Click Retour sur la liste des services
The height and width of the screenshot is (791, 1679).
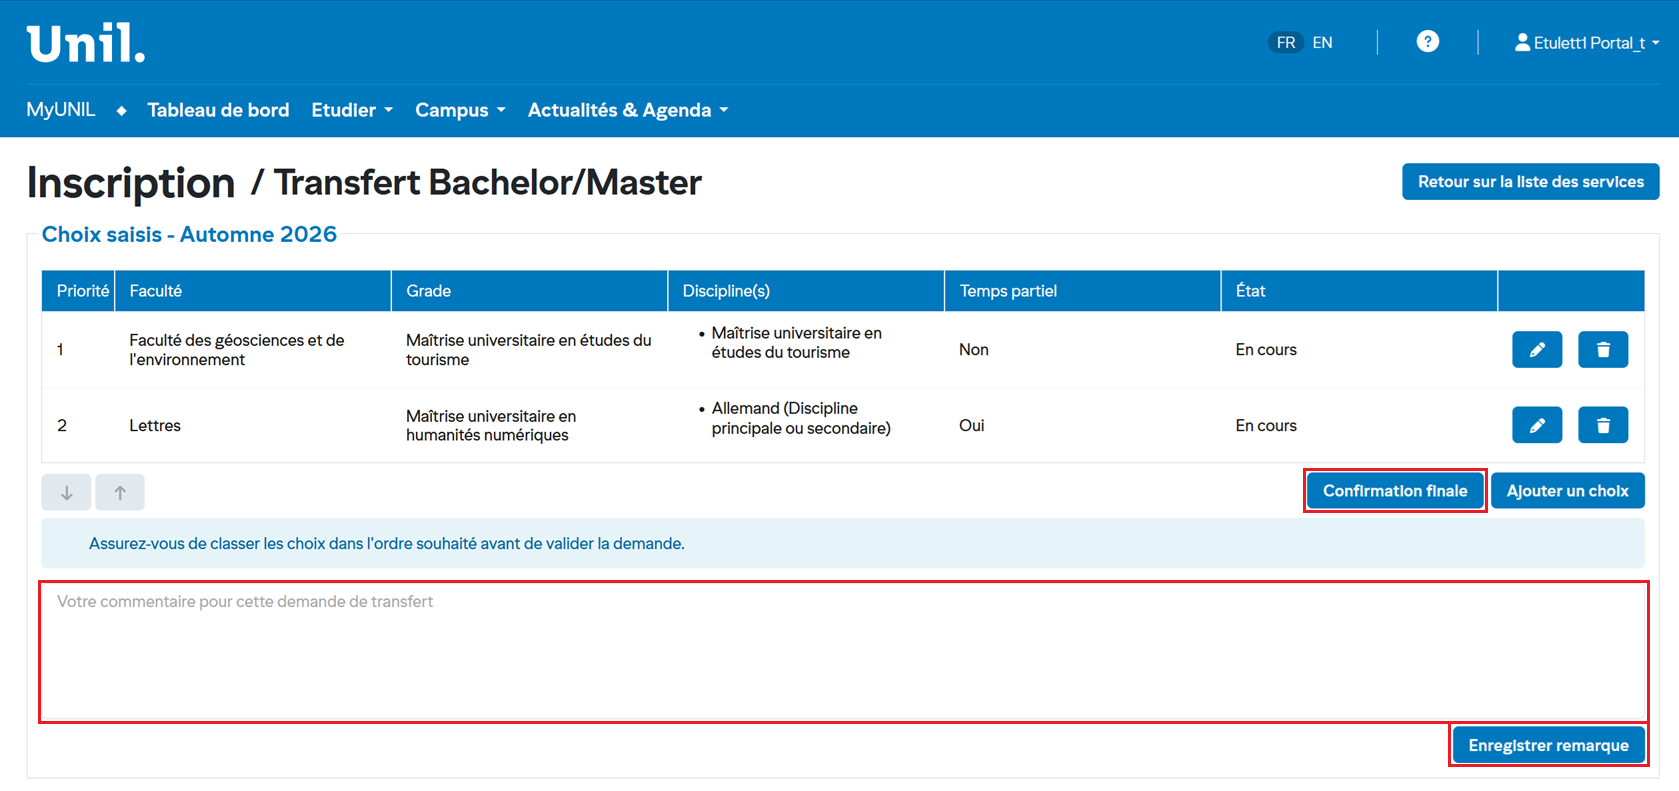pyautogui.click(x=1530, y=182)
